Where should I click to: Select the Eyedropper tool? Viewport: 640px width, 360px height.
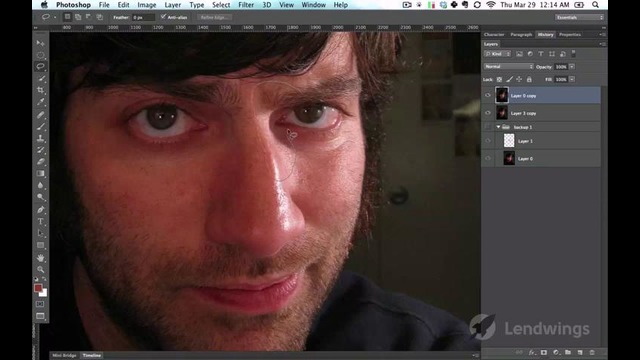point(40,102)
